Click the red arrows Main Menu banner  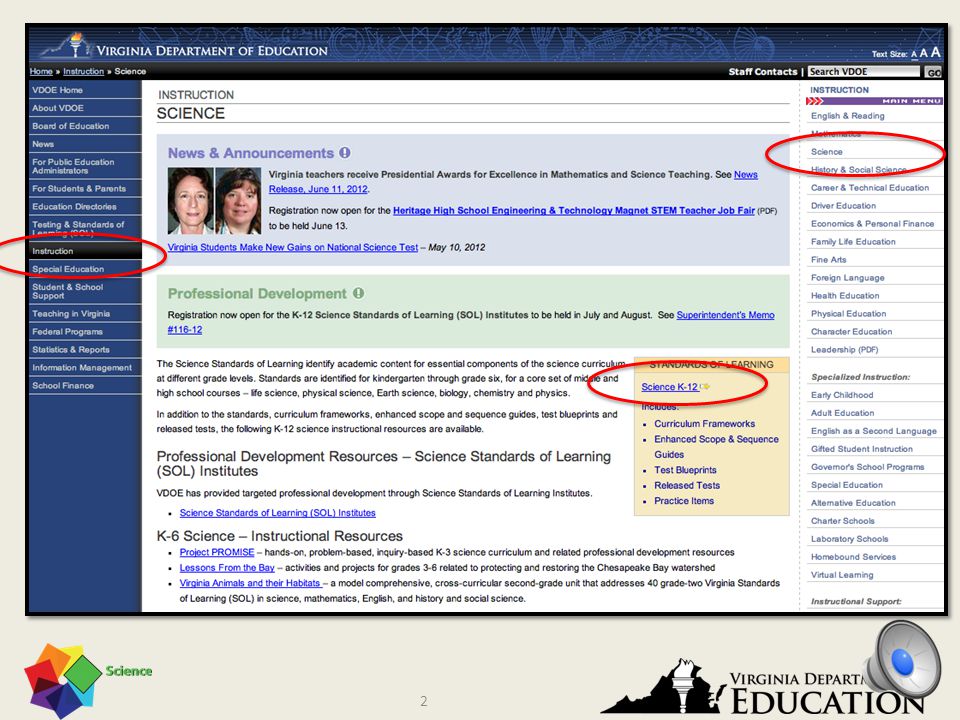tap(874, 101)
